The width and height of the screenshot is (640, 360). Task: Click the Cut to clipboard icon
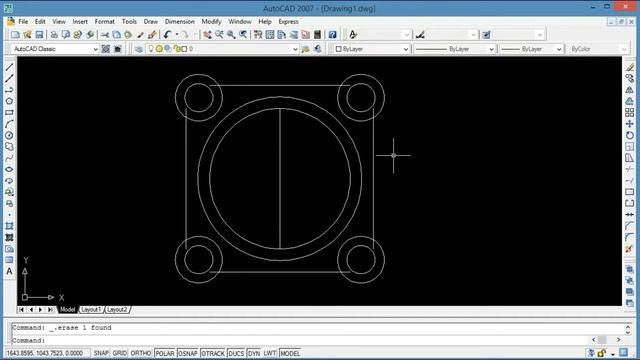point(105,35)
